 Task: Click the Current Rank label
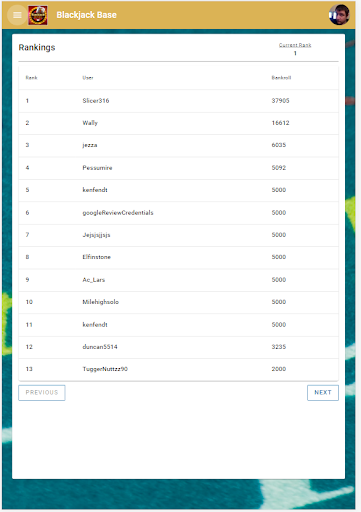295,45
